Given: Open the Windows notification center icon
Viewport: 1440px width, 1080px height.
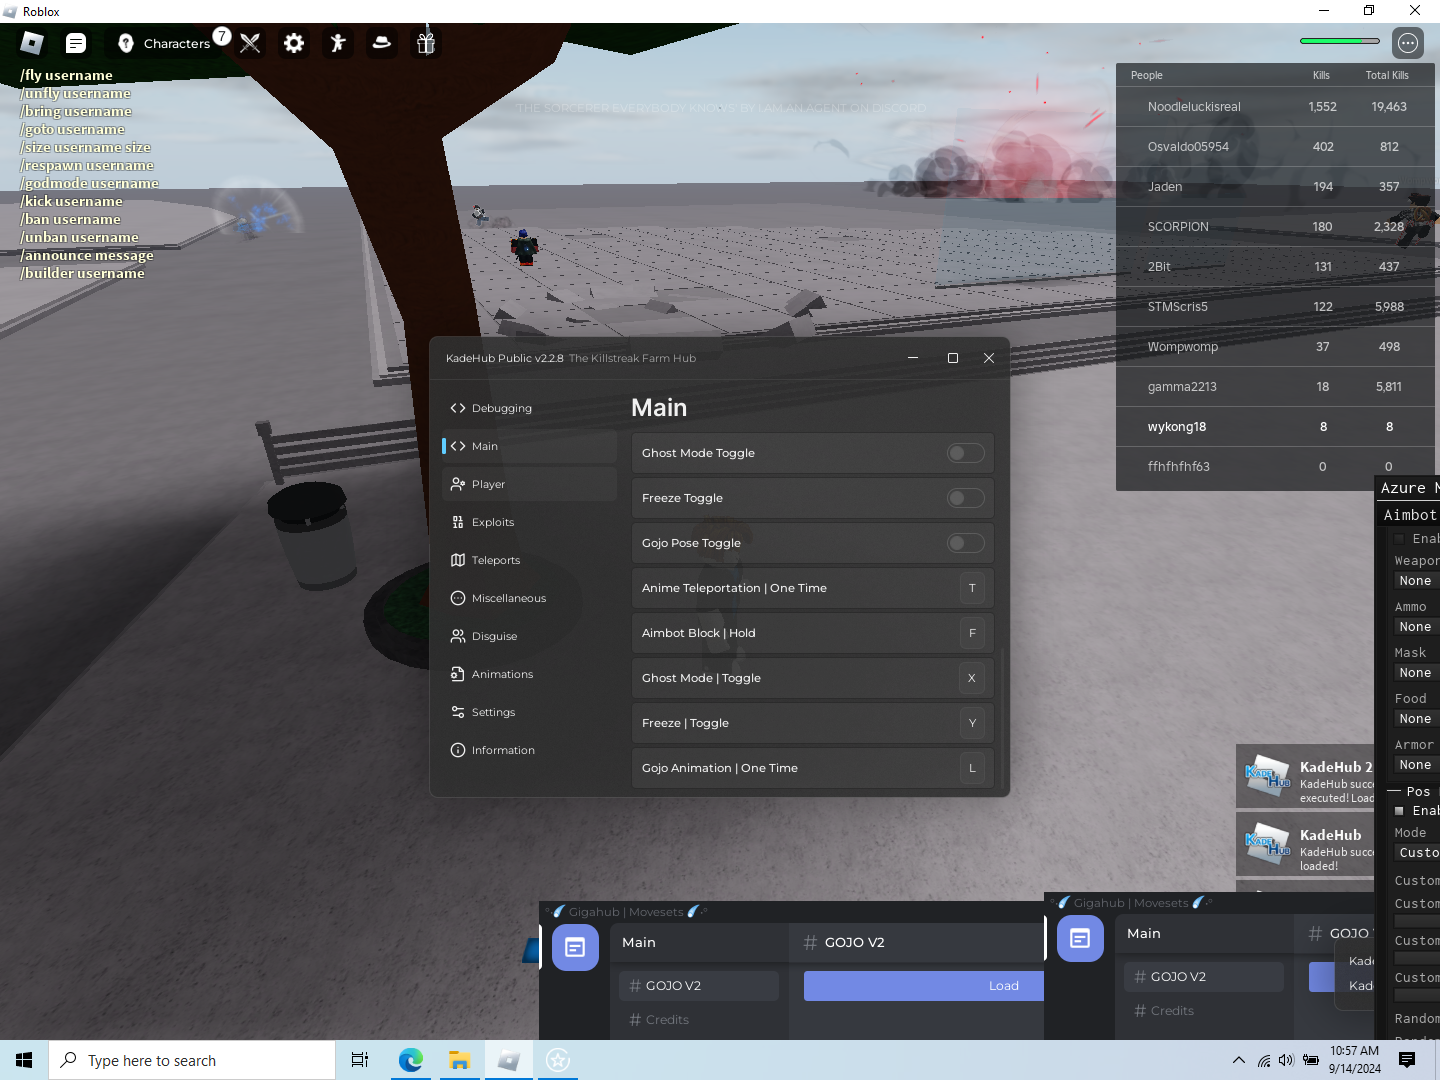Looking at the screenshot, I should tap(1407, 1060).
